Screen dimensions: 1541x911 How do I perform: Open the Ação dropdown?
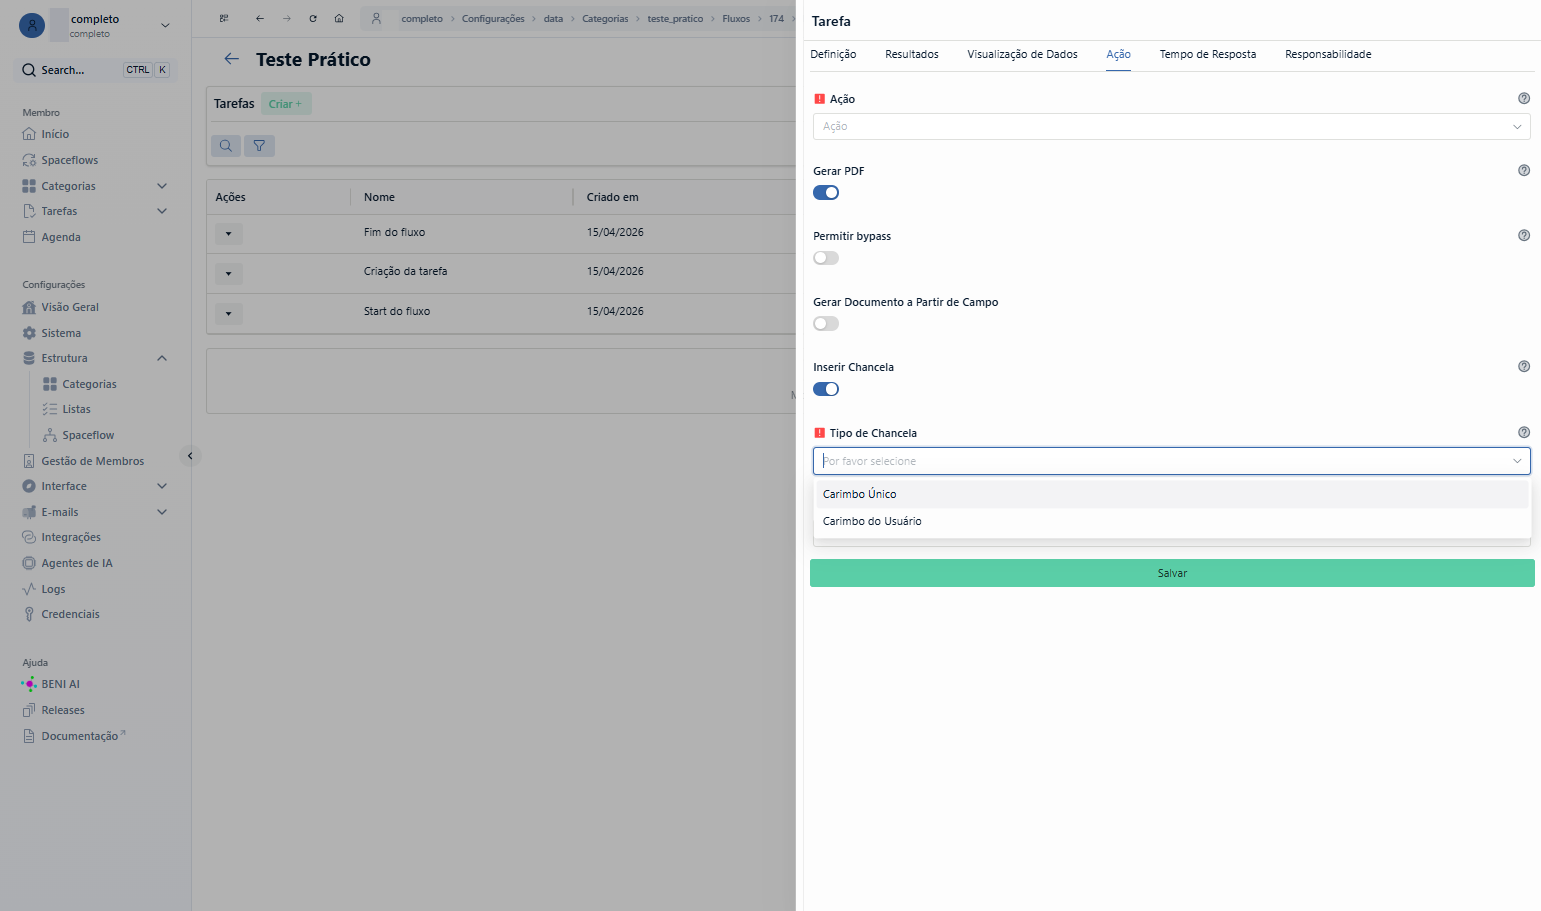[x=1171, y=126]
